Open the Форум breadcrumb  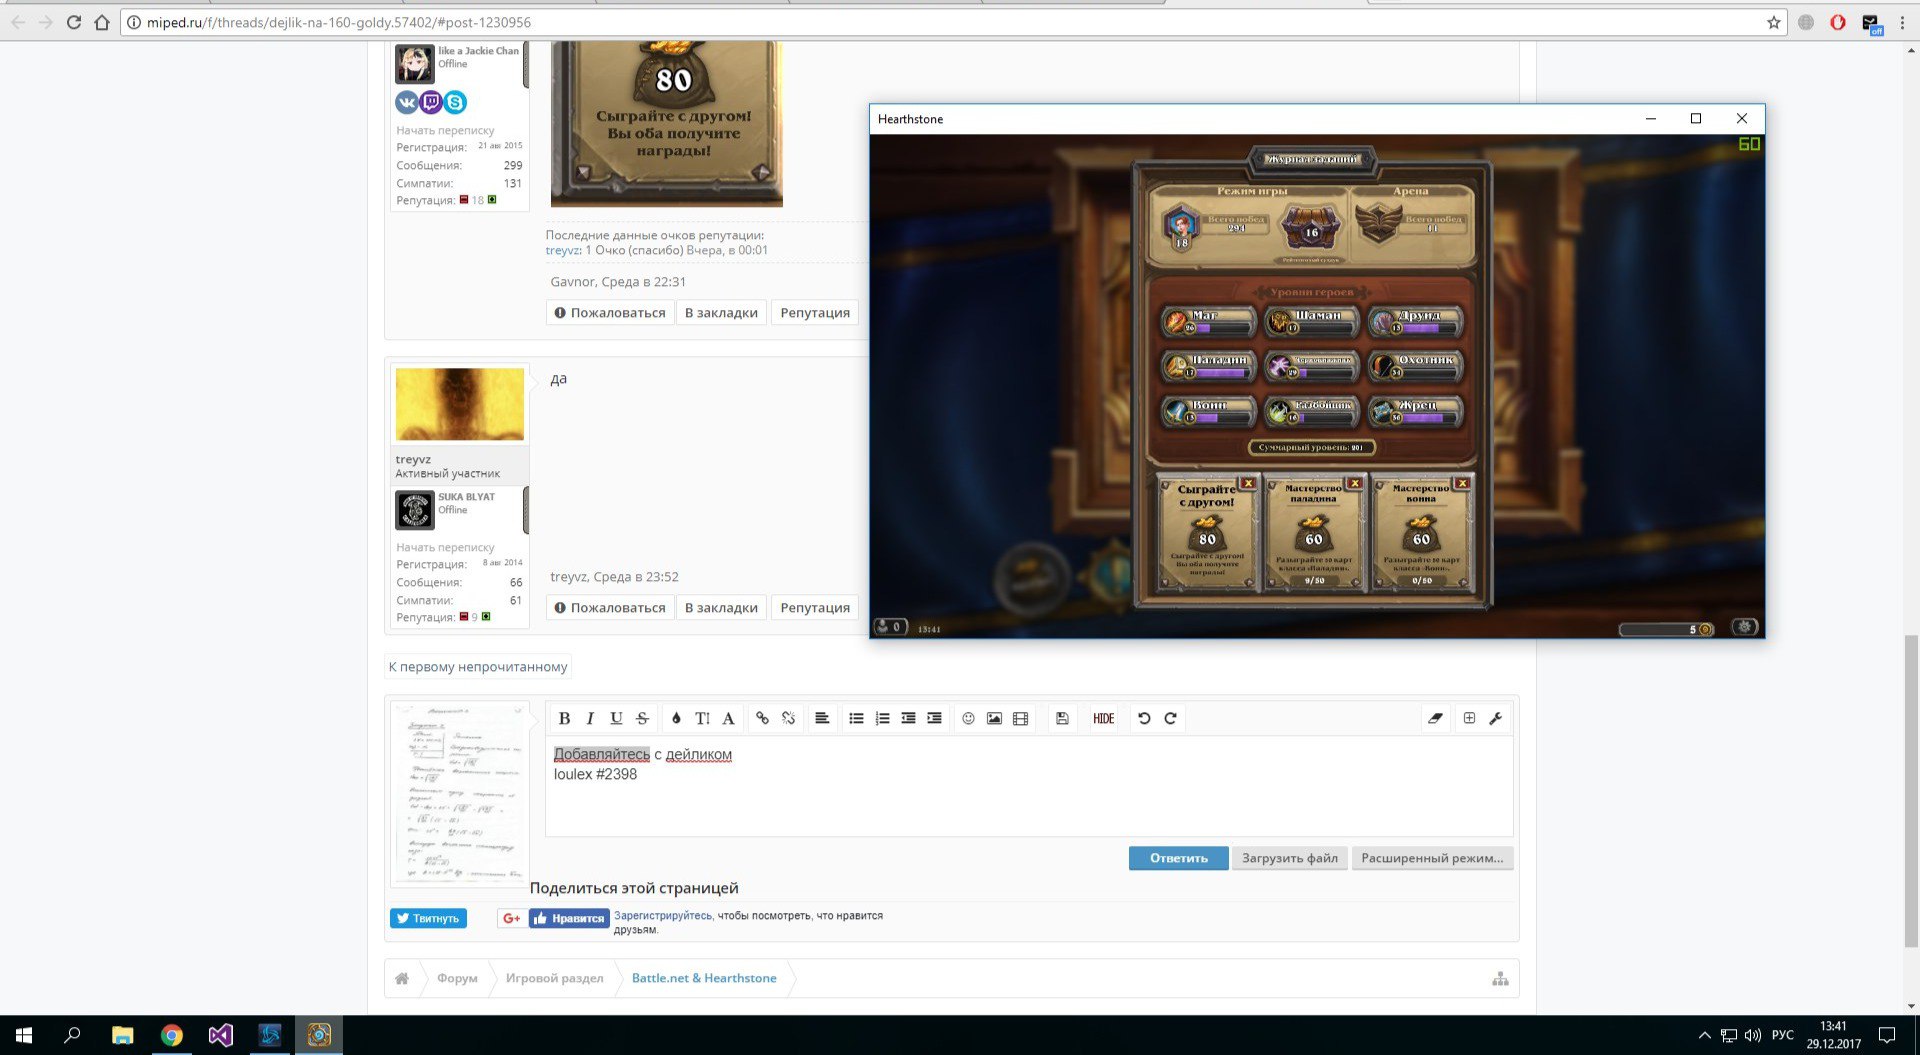point(457,978)
